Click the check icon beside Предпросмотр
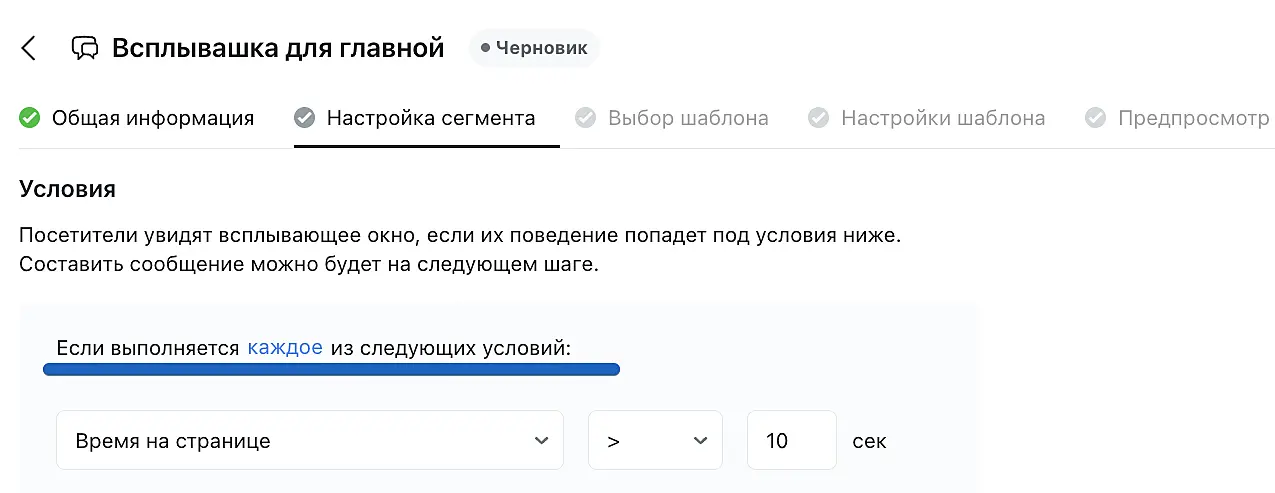The height and width of the screenshot is (493, 1275). pyautogui.click(x=1096, y=118)
